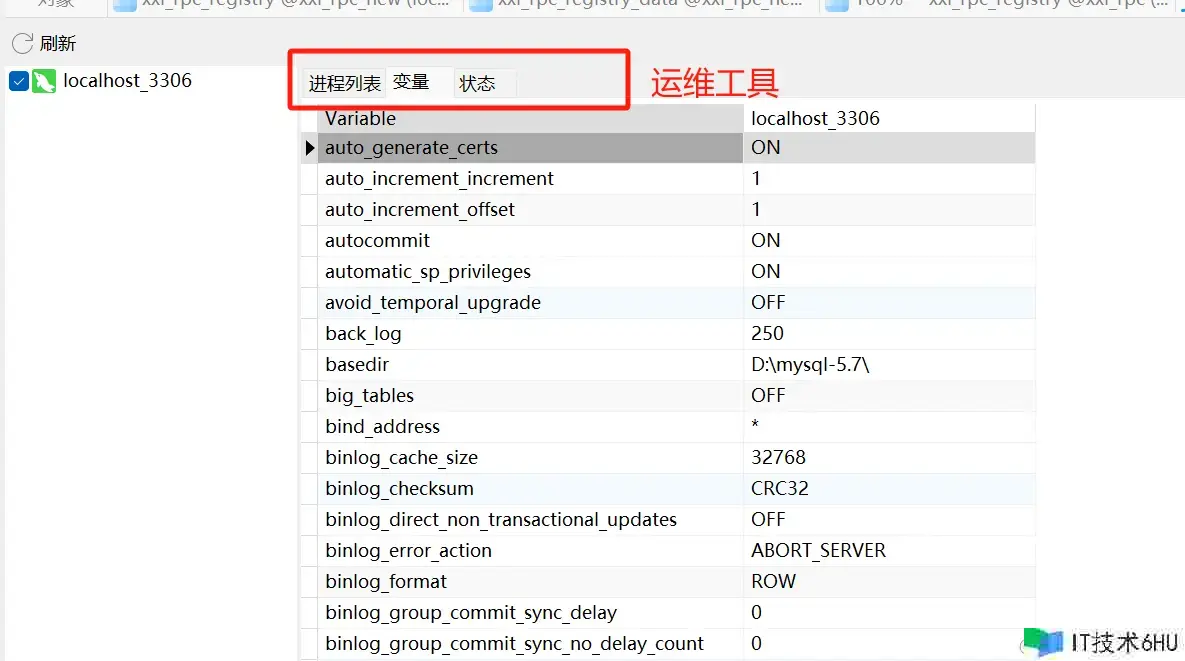Select the 变量 tab
The width and height of the screenshot is (1185, 661).
pos(411,82)
